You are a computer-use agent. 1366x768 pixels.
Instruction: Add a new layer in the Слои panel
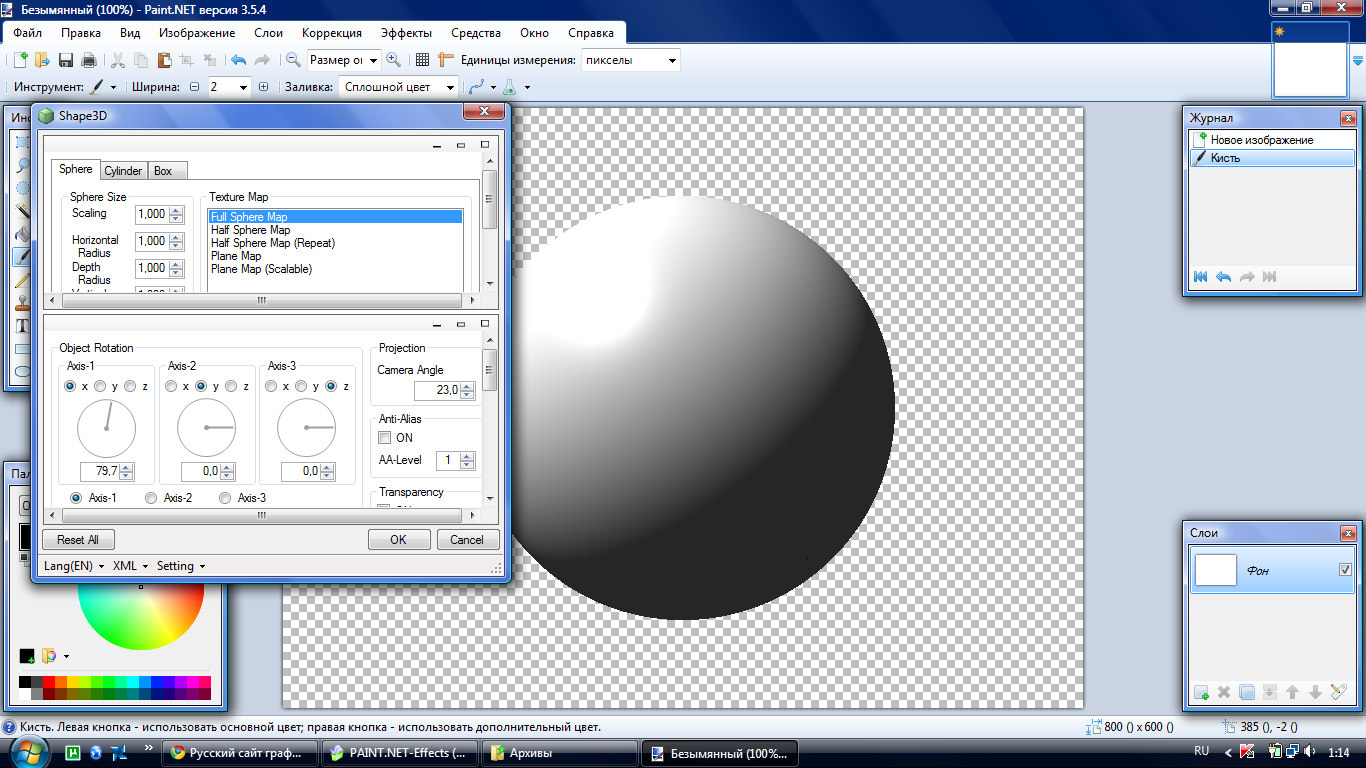1200,692
